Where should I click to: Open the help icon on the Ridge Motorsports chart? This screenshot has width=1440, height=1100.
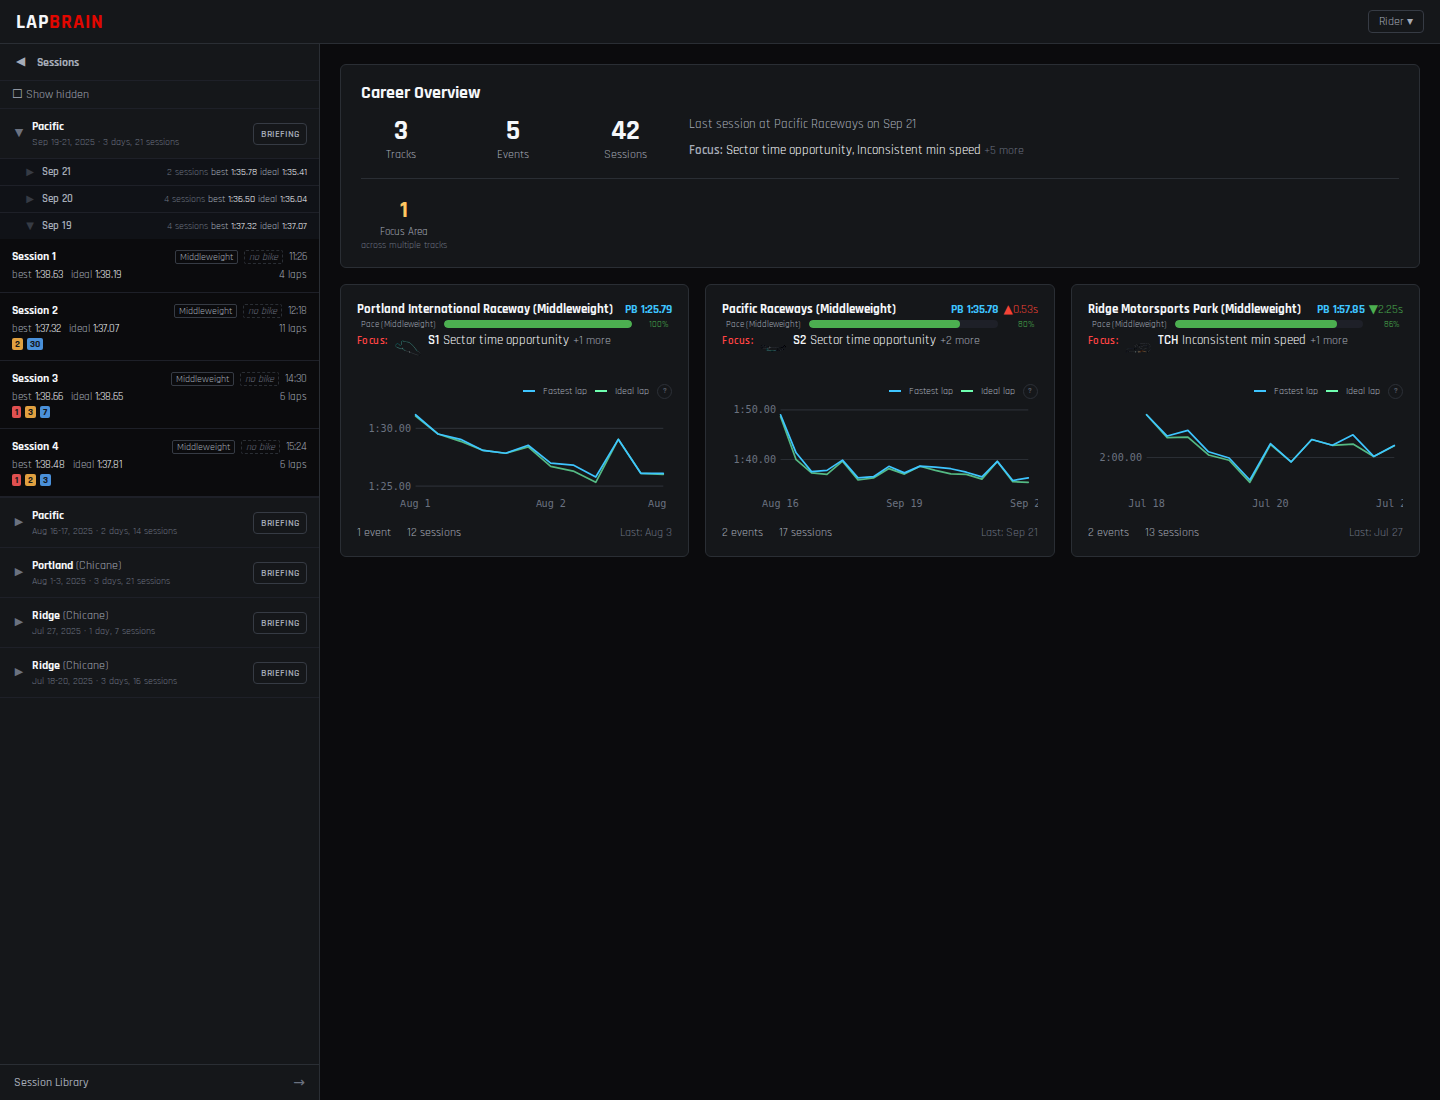pyautogui.click(x=1396, y=391)
